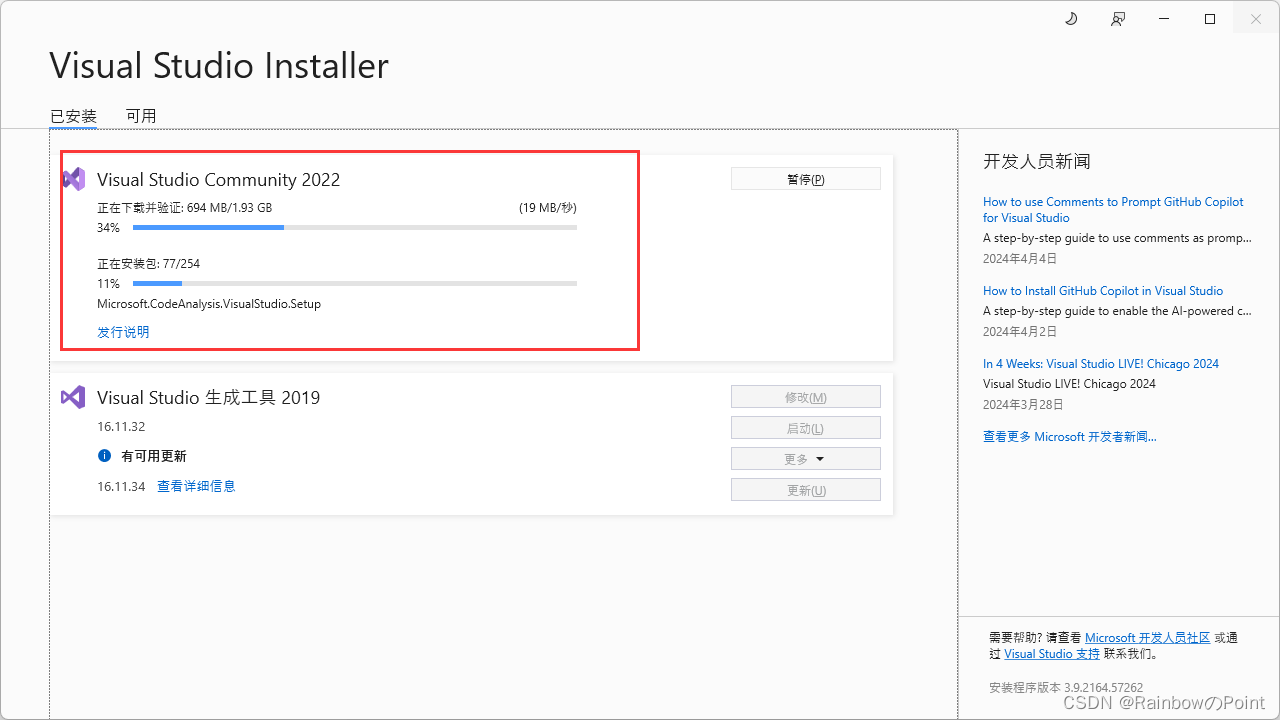
Task: Click the 更新(U) button
Action: (x=806, y=490)
